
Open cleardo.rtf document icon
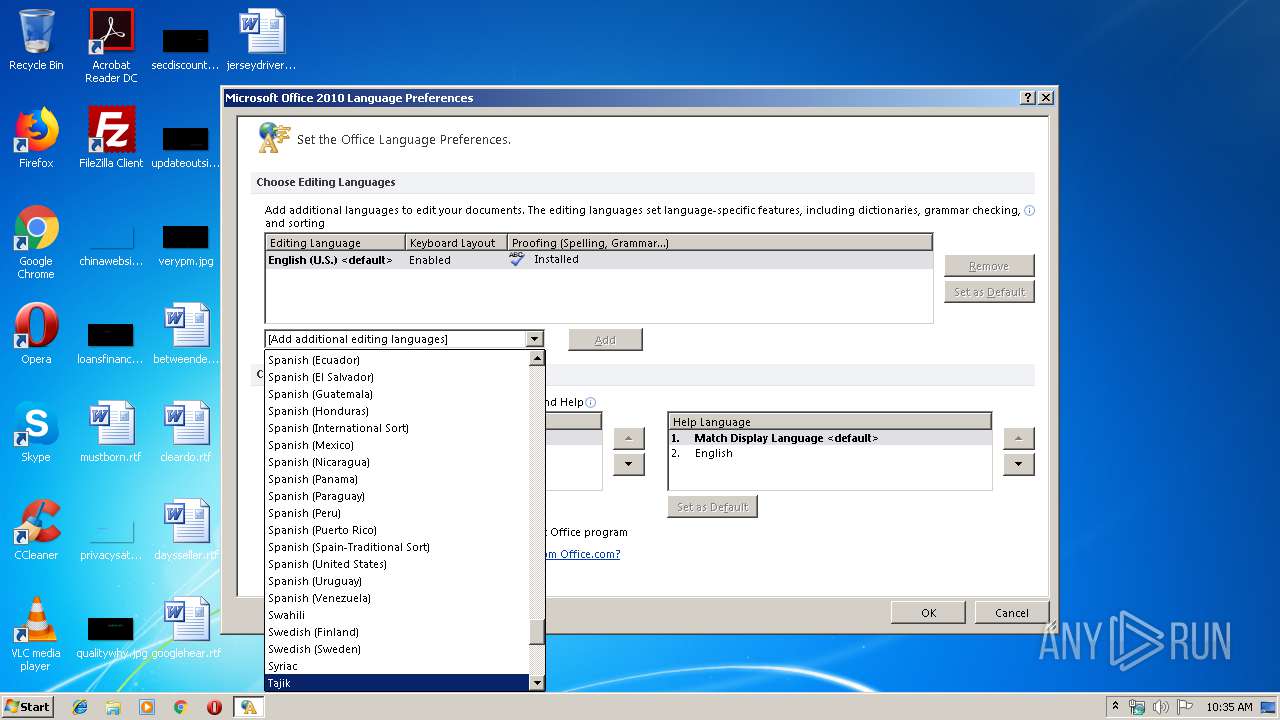point(186,432)
